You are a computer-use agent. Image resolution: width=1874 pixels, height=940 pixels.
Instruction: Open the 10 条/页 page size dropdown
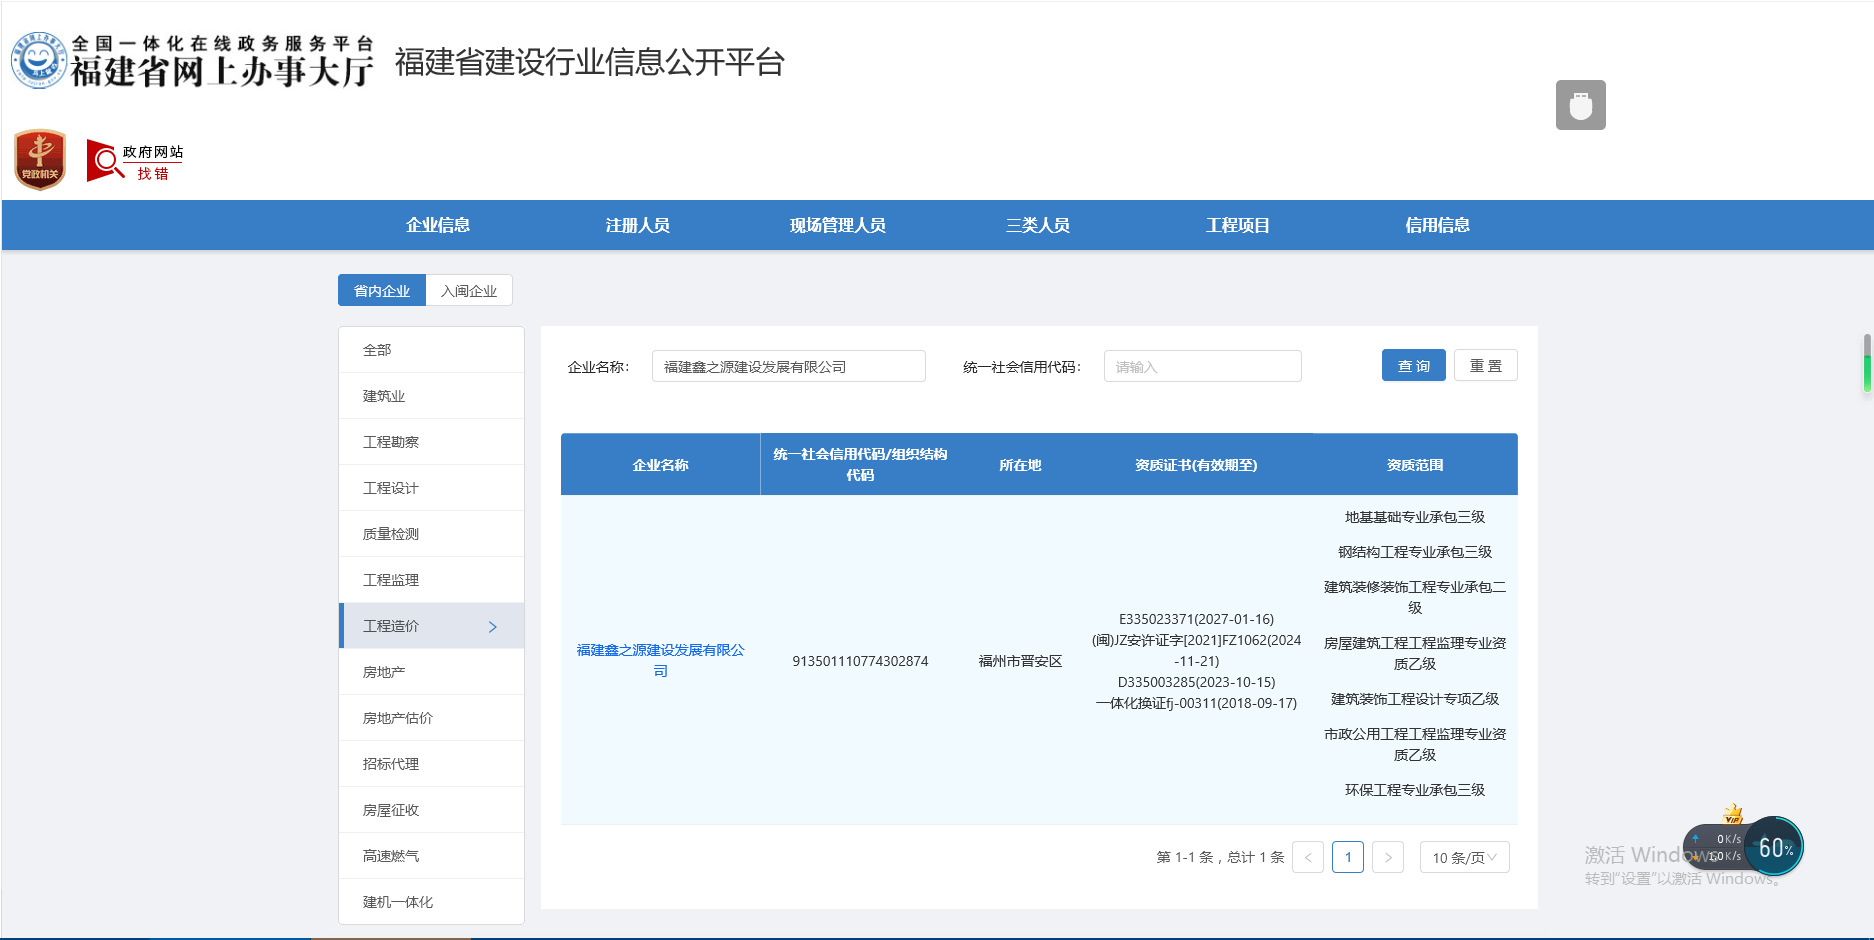(1464, 857)
